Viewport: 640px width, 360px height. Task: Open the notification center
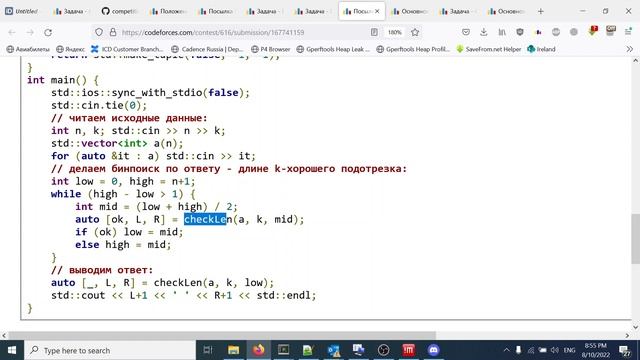(x=624, y=350)
